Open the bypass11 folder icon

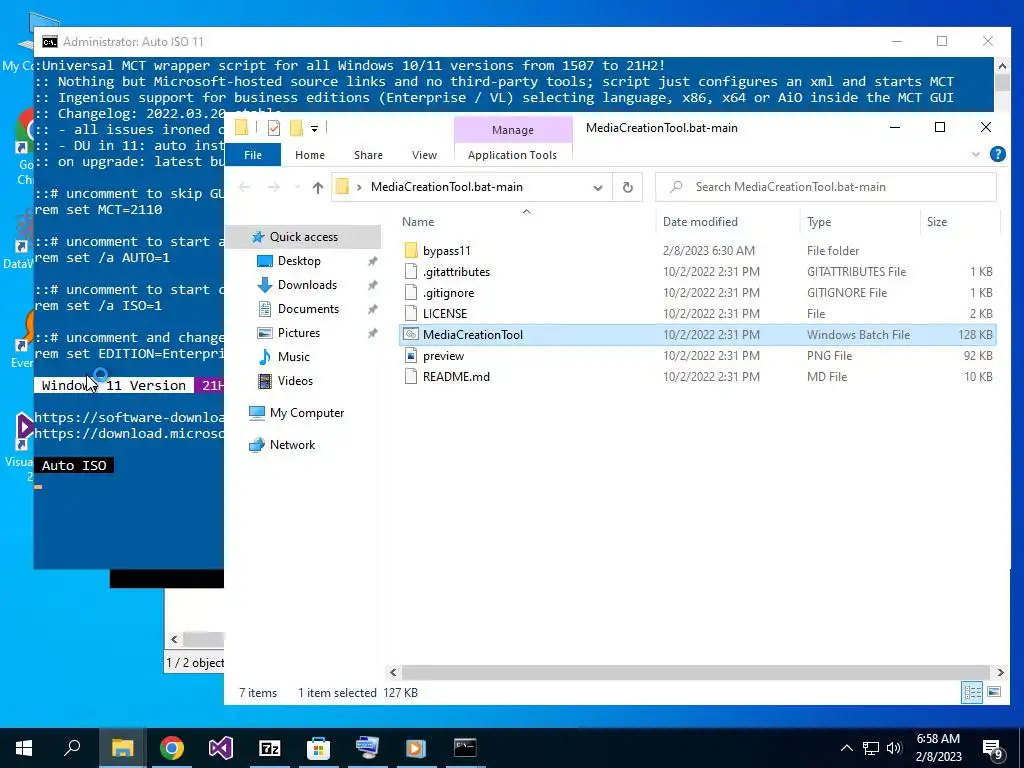click(411, 251)
